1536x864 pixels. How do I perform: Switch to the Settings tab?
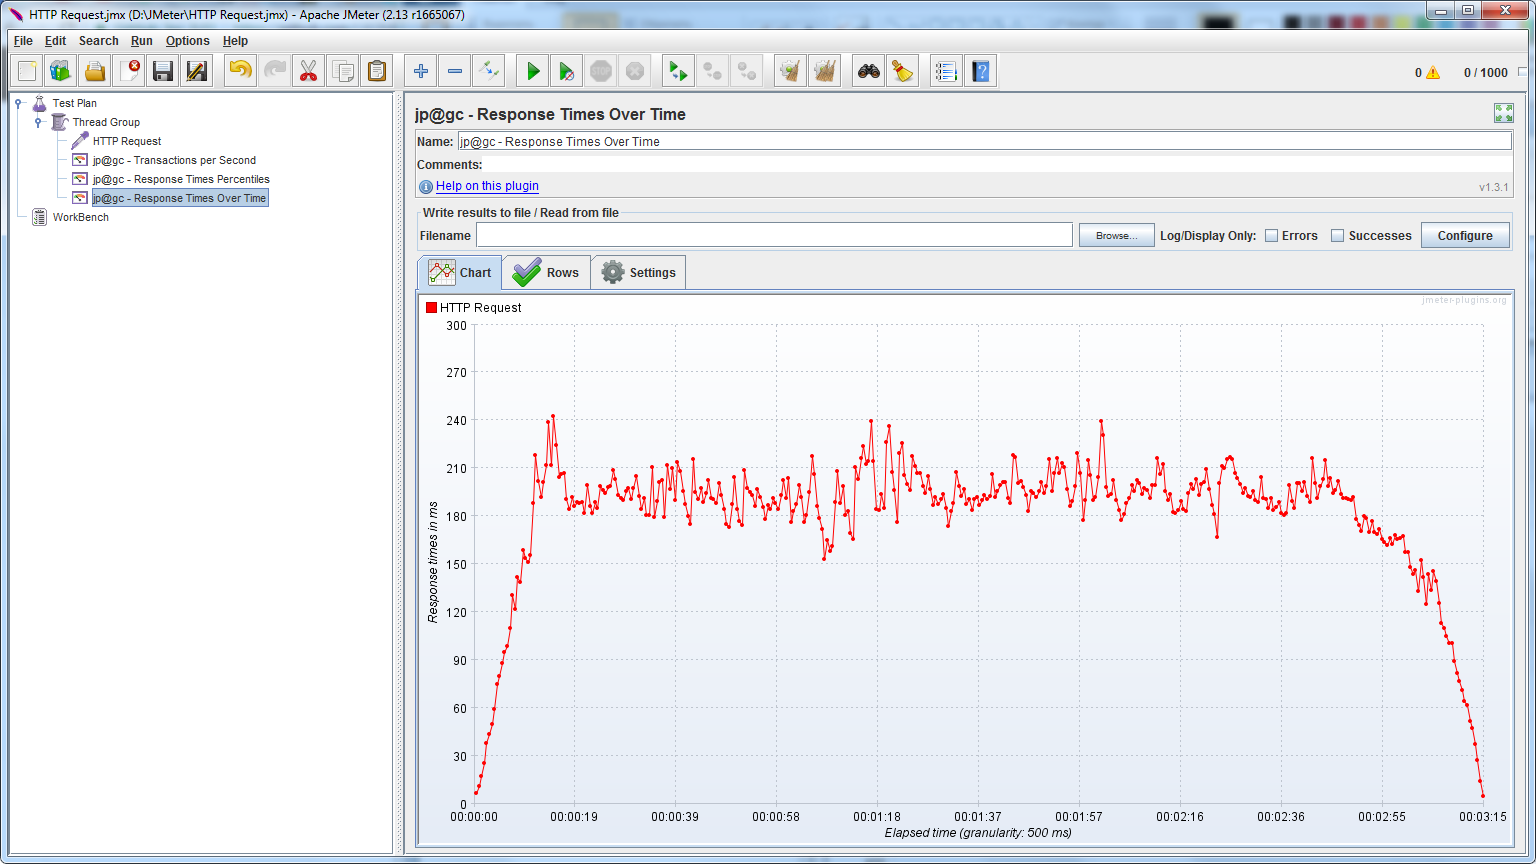638,272
